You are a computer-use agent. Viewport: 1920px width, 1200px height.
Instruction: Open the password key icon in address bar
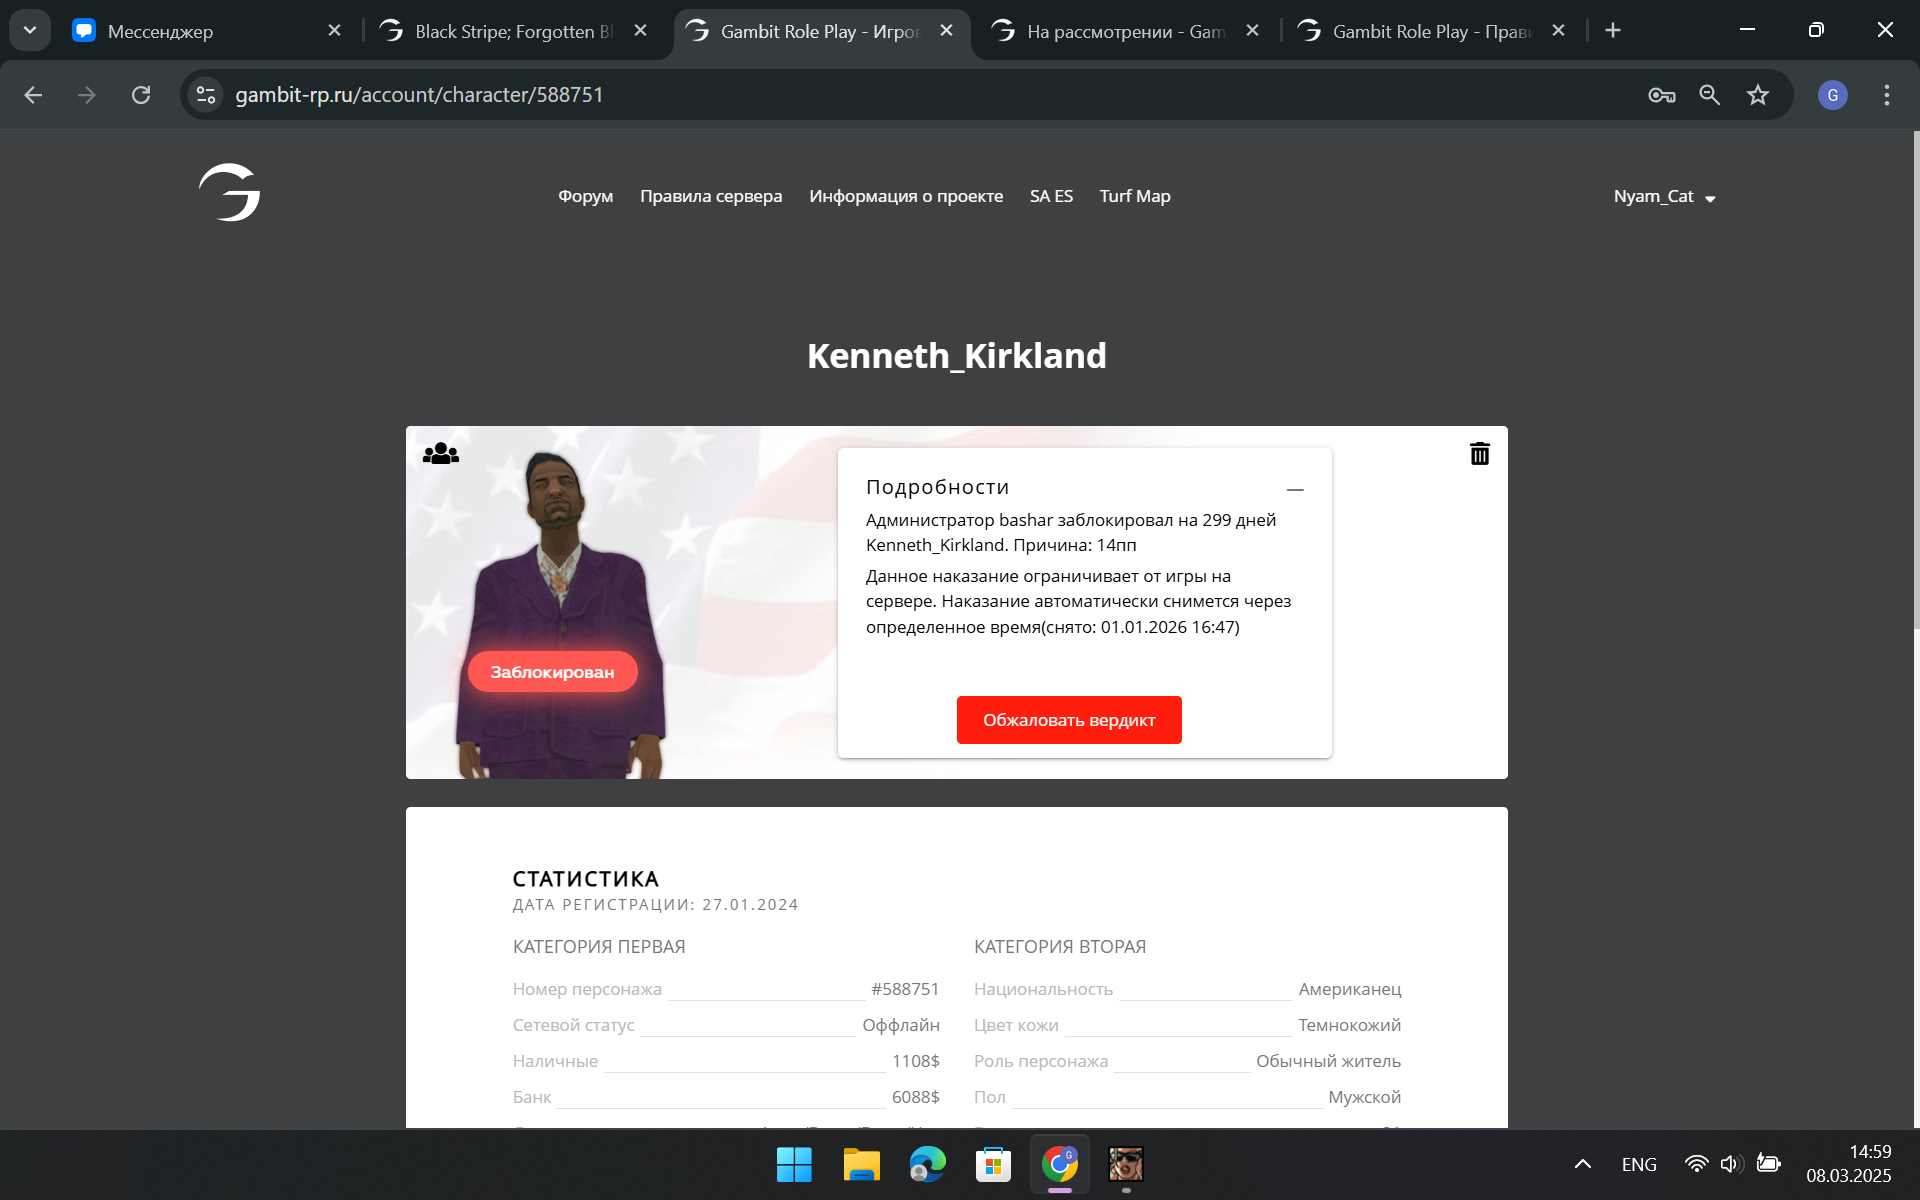click(x=1661, y=95)
